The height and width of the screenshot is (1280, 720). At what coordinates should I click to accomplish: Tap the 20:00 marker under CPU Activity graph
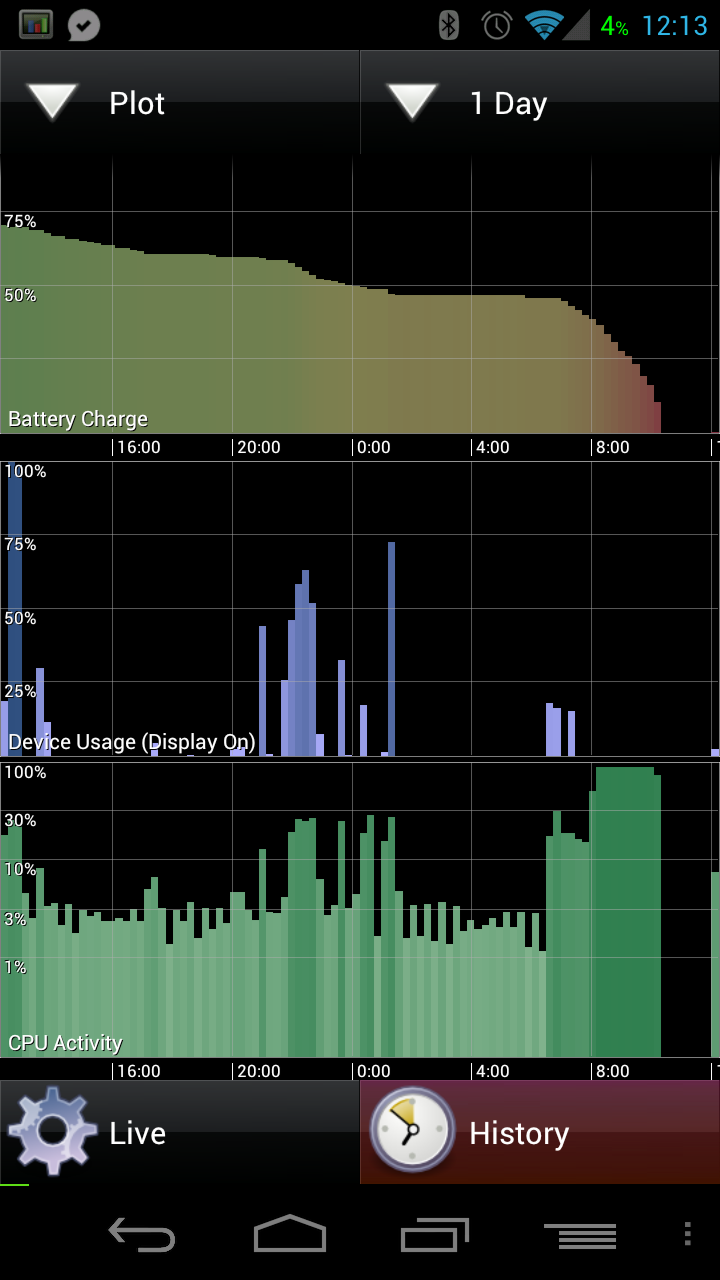258,1071
